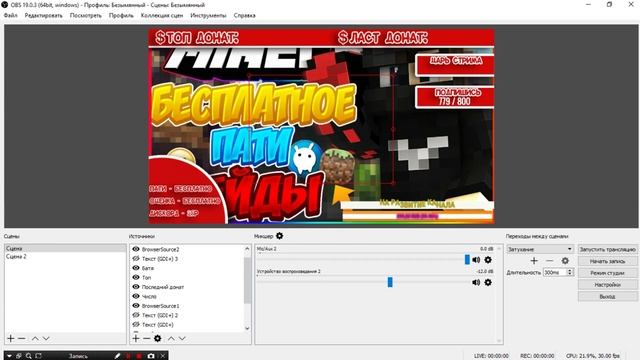640x360 pixels.
Task: Move the selected scene down
Action: pyautogui.click(x=46, y=338)
